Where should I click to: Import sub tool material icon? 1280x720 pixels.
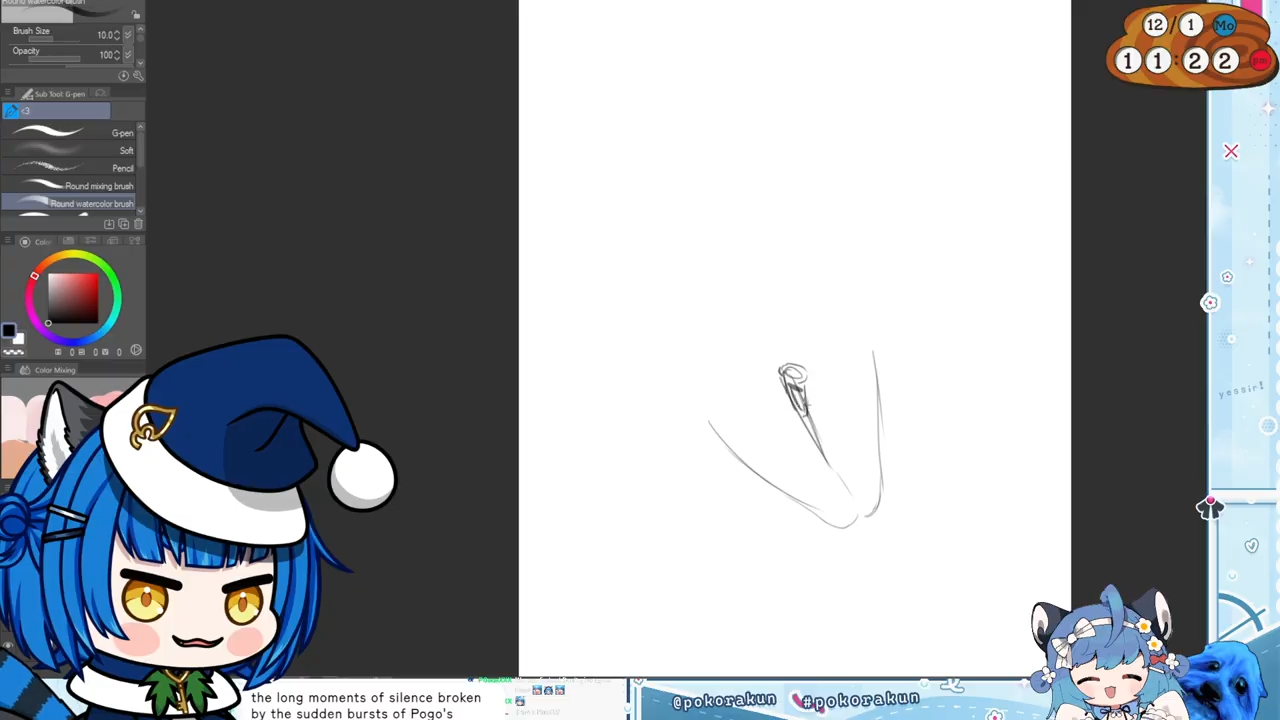click(x=109, y=224)
